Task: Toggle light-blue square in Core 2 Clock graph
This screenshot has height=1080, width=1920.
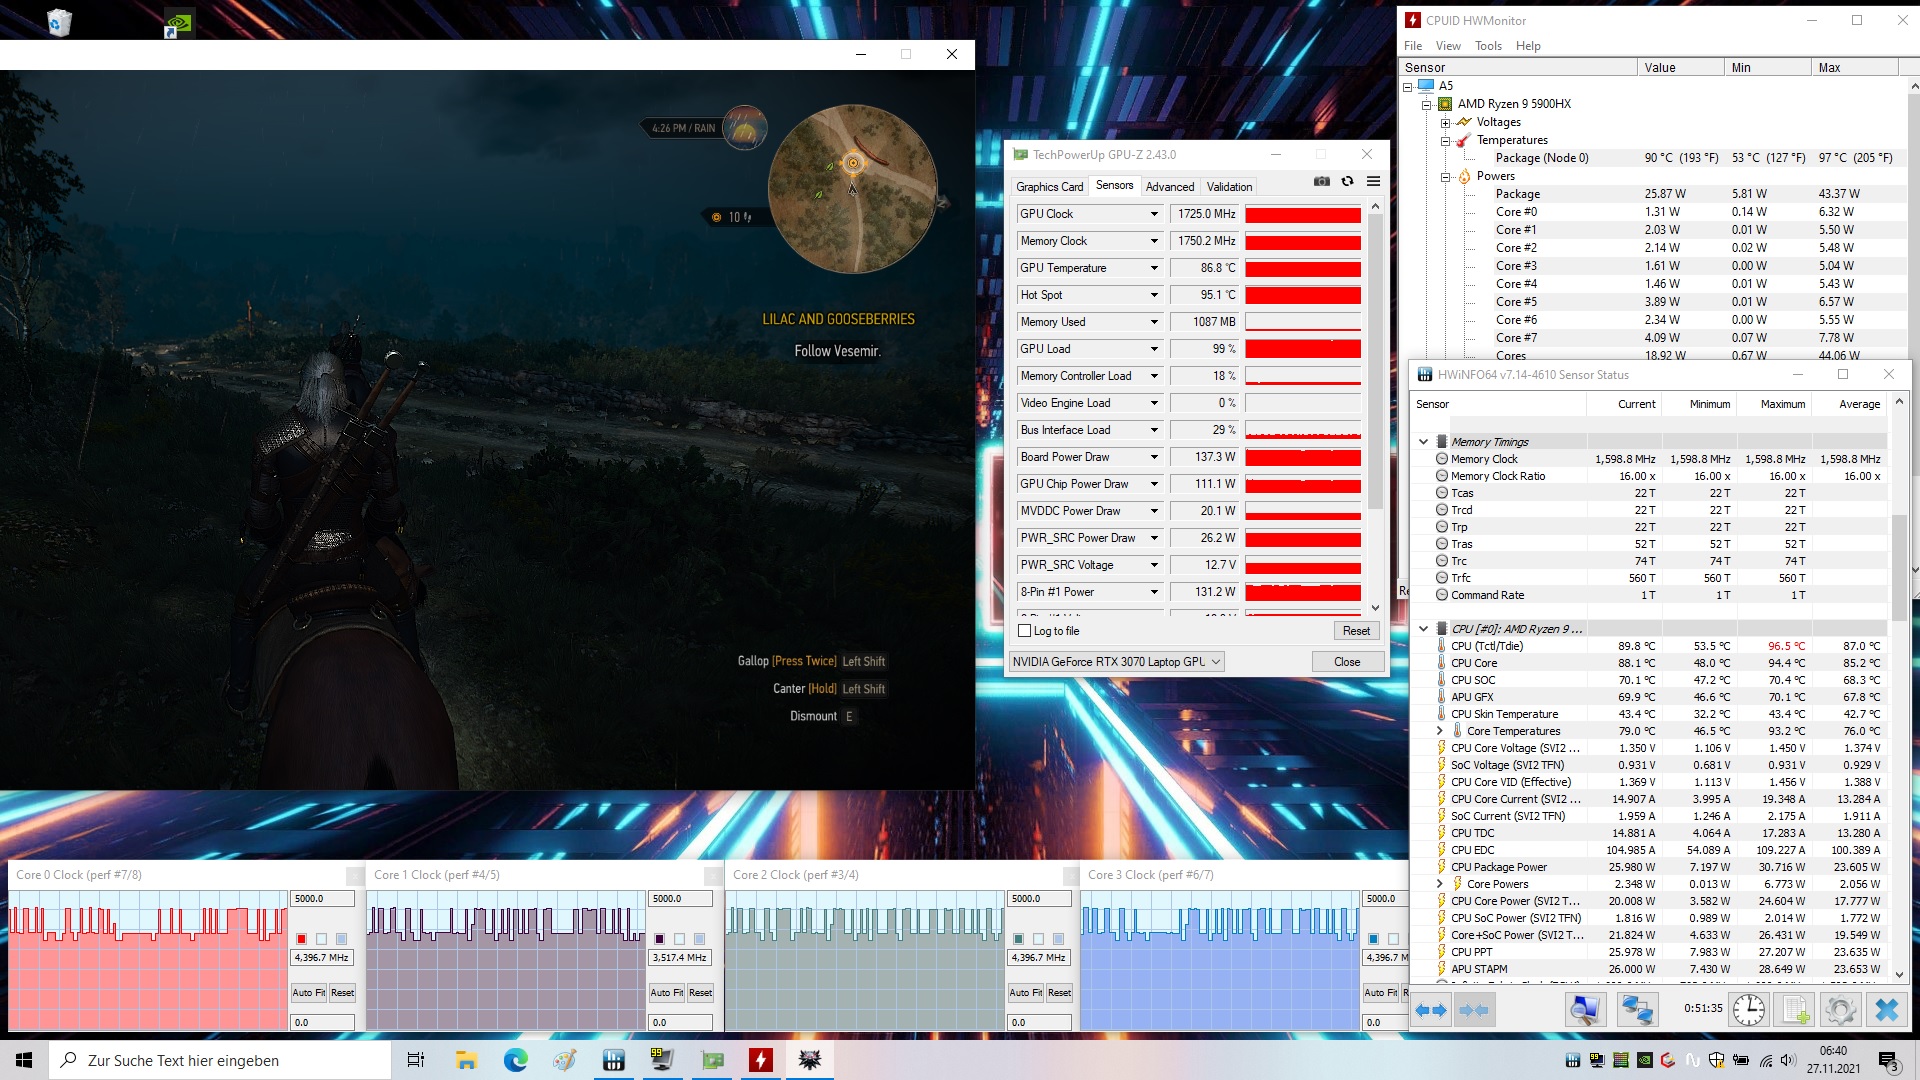Action: pyautogui.click(x=1058, y=939)
